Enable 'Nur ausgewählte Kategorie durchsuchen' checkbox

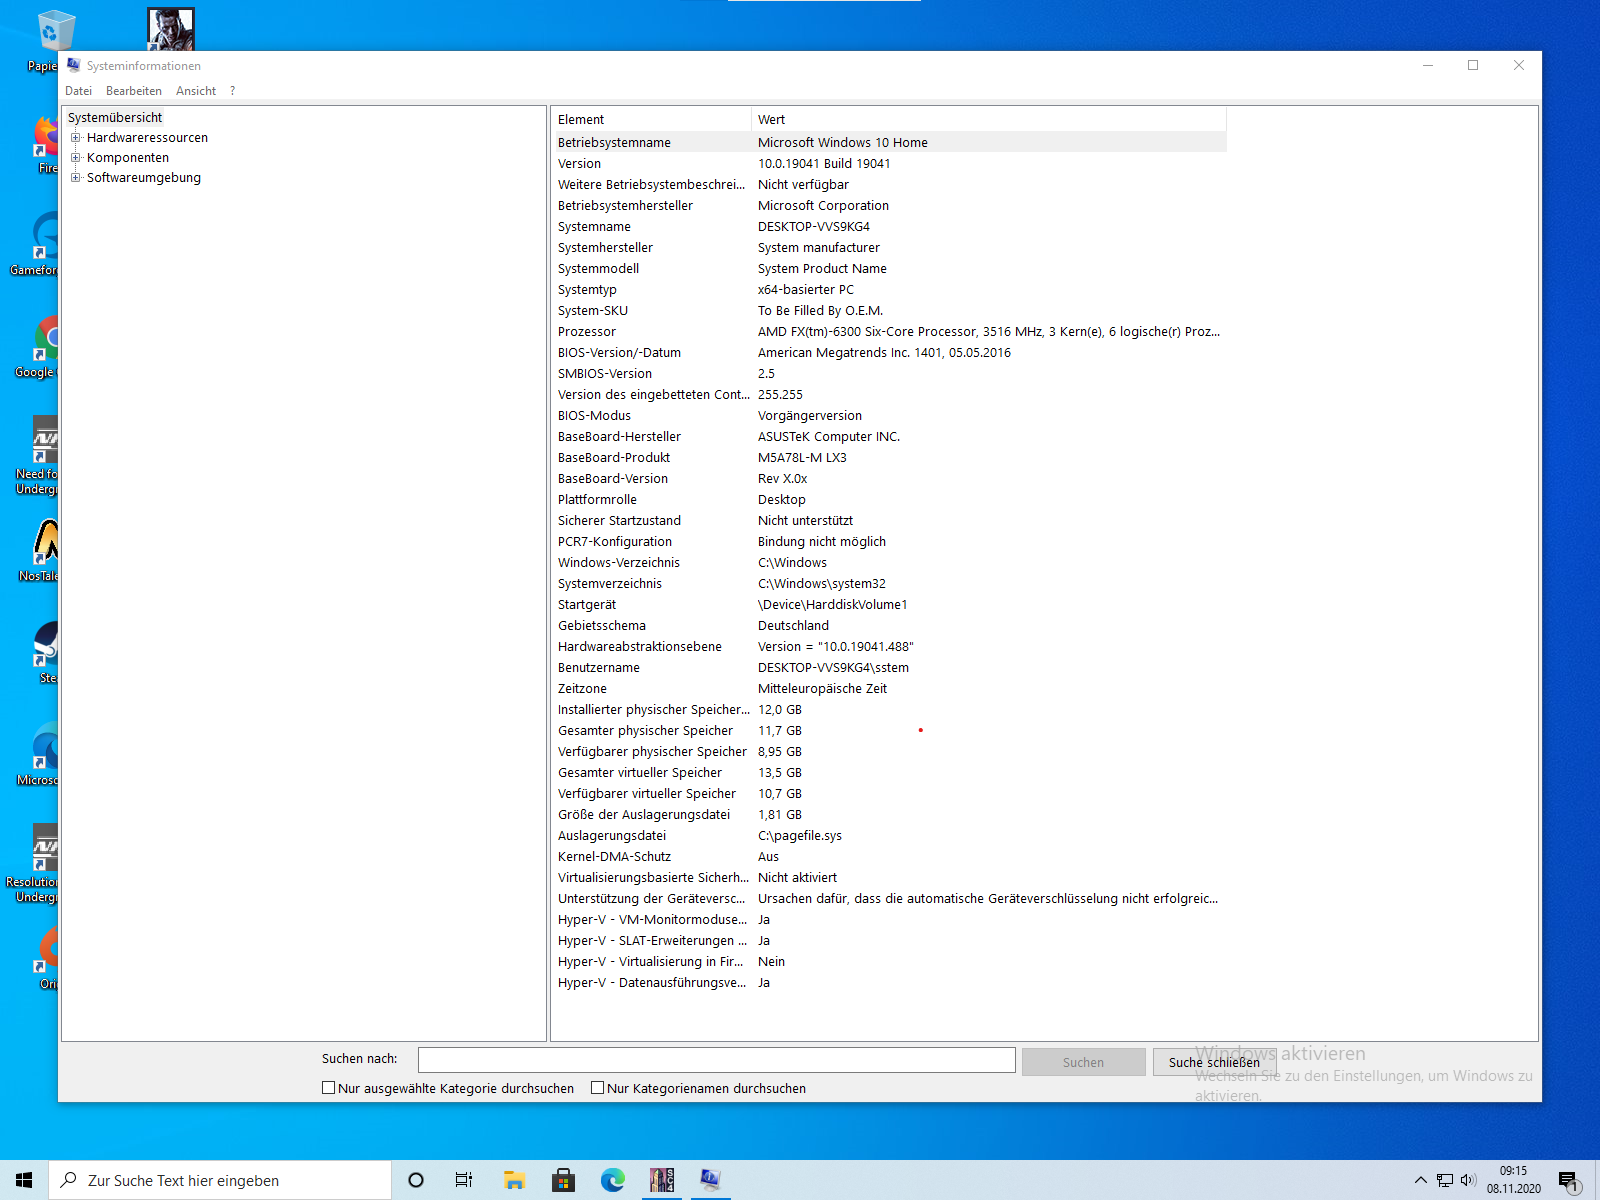(328, 1088)
